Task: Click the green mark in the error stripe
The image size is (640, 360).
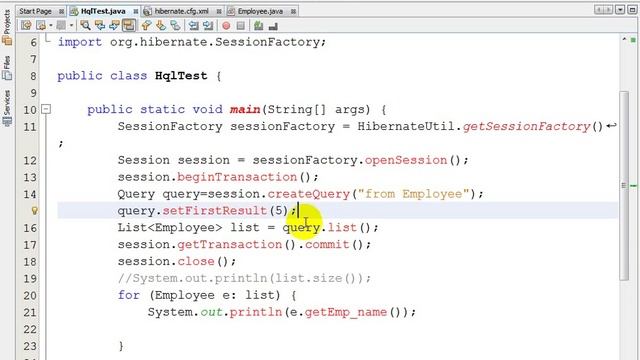Action: coord(633,186)
